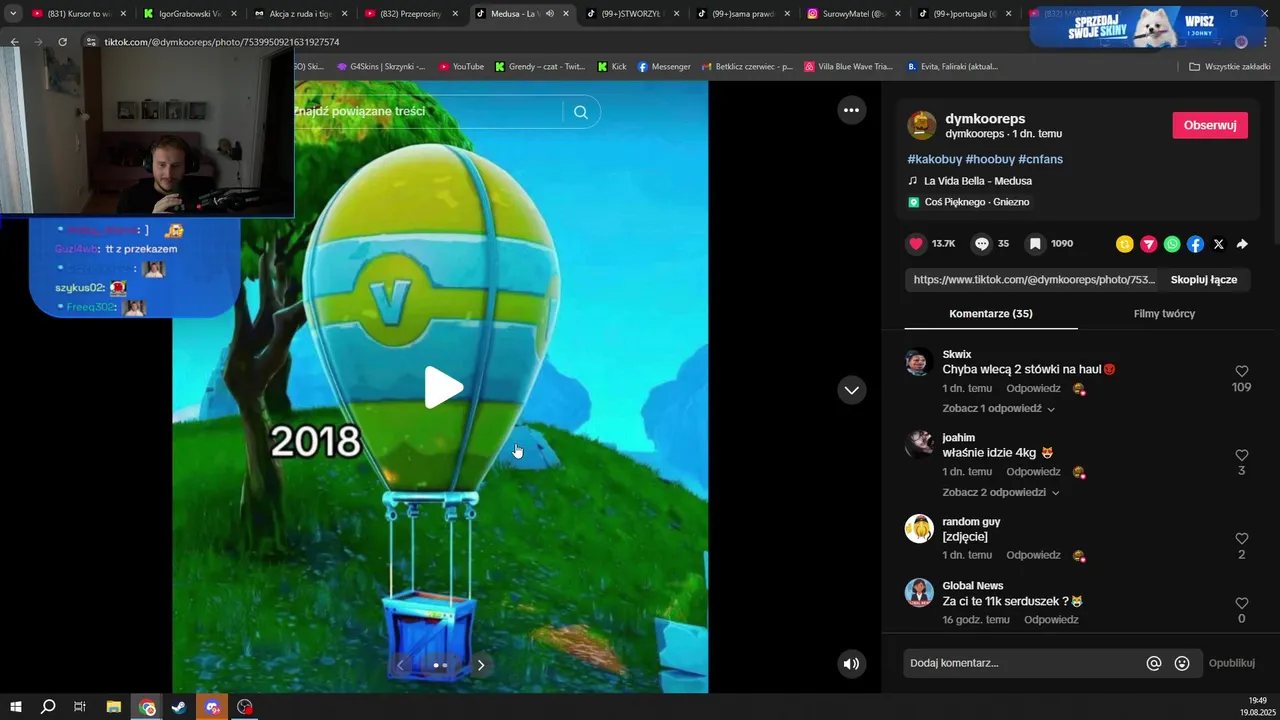Open comments via speech bubble icon
The image size is (1280, 720).
(982, 244)
